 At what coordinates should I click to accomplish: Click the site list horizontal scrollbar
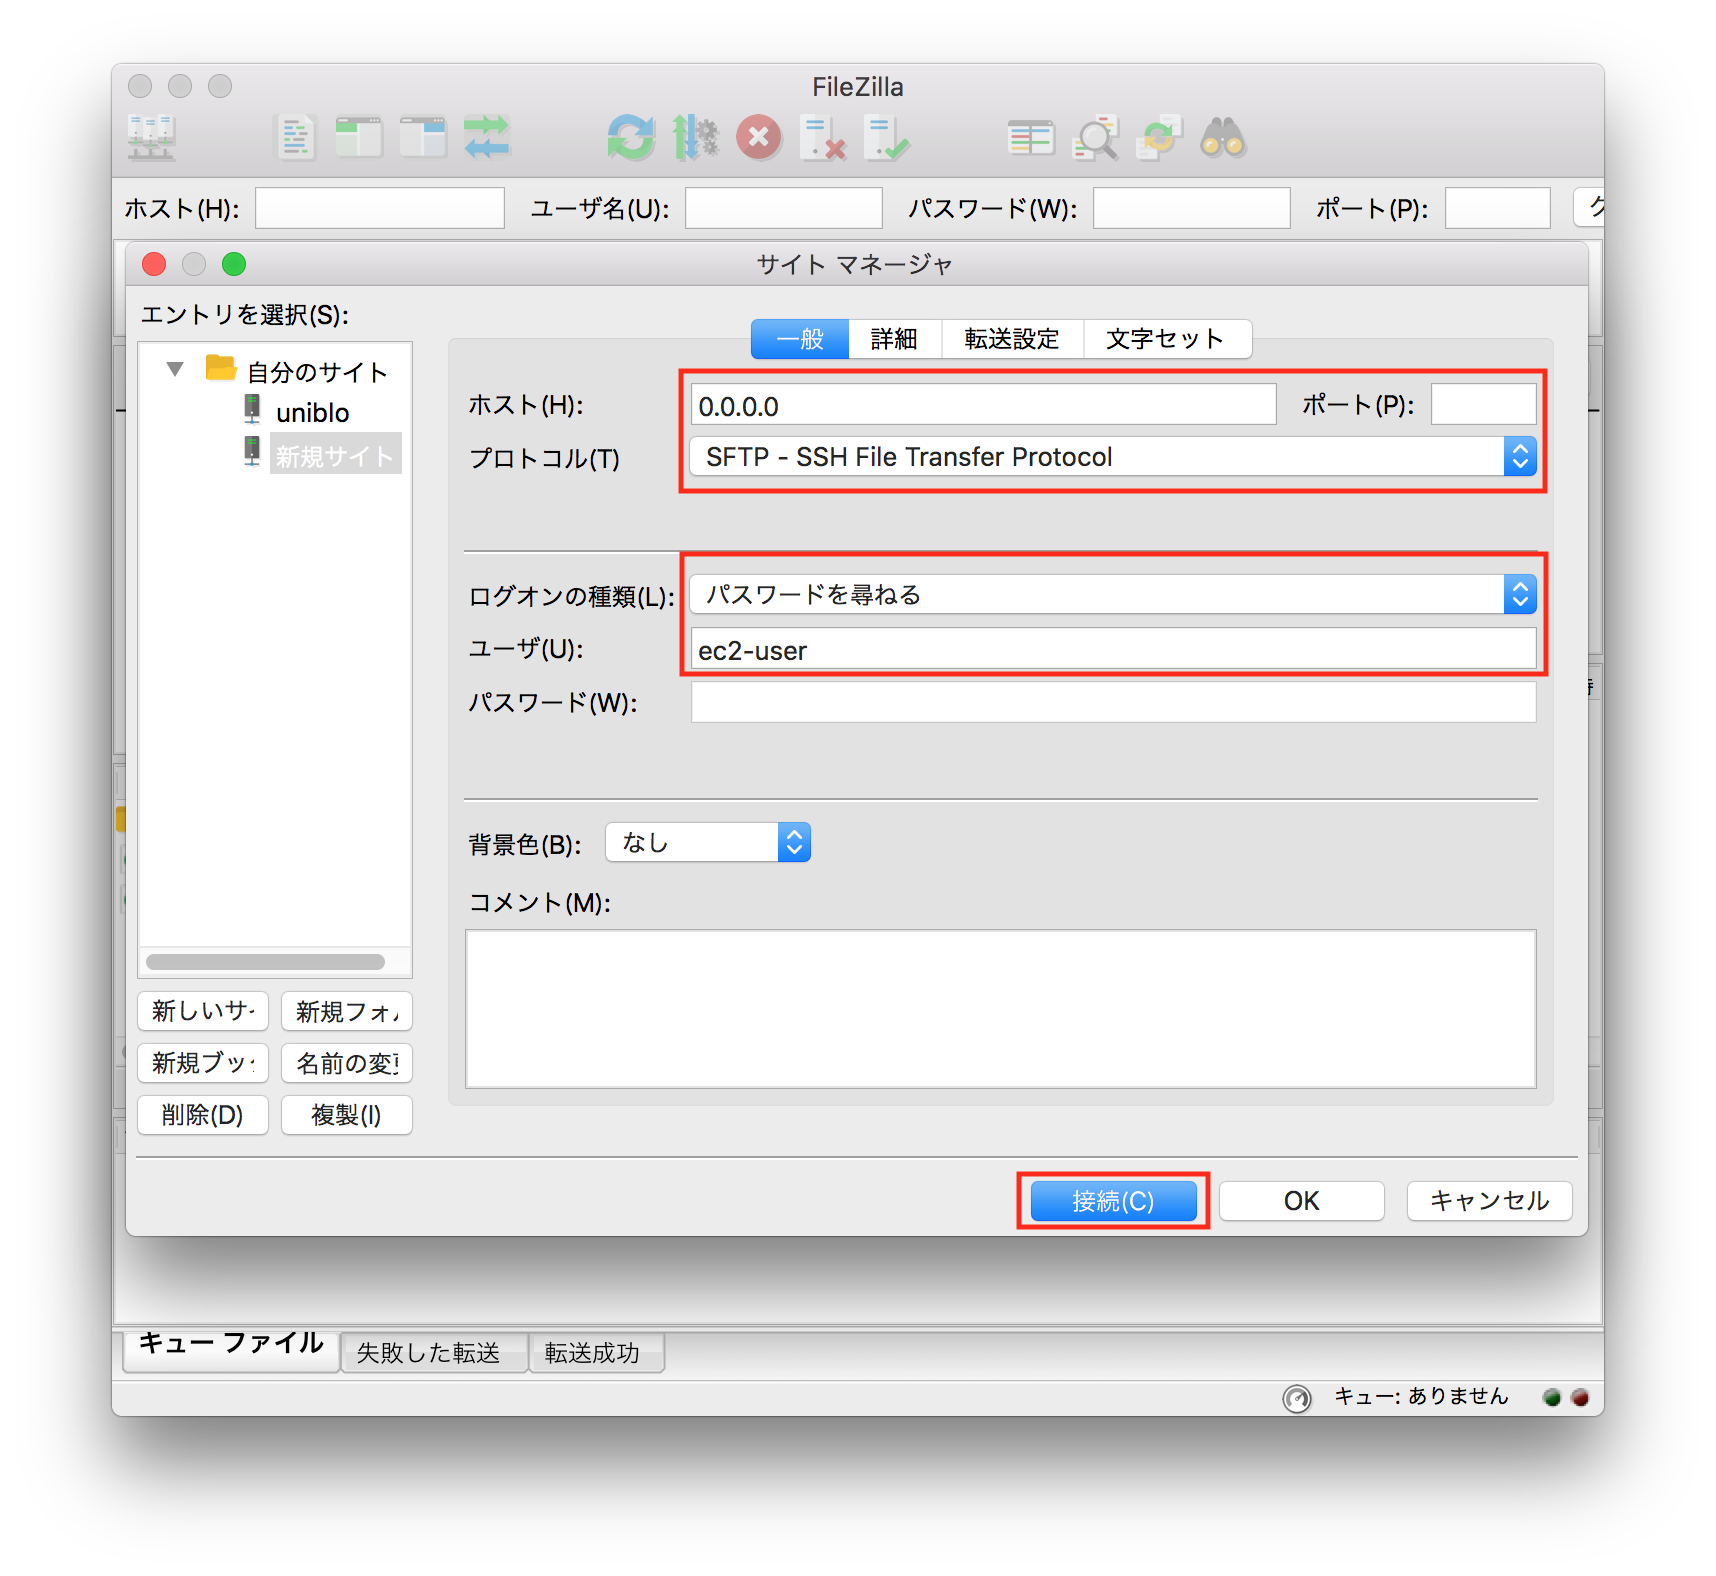(266, 962)
